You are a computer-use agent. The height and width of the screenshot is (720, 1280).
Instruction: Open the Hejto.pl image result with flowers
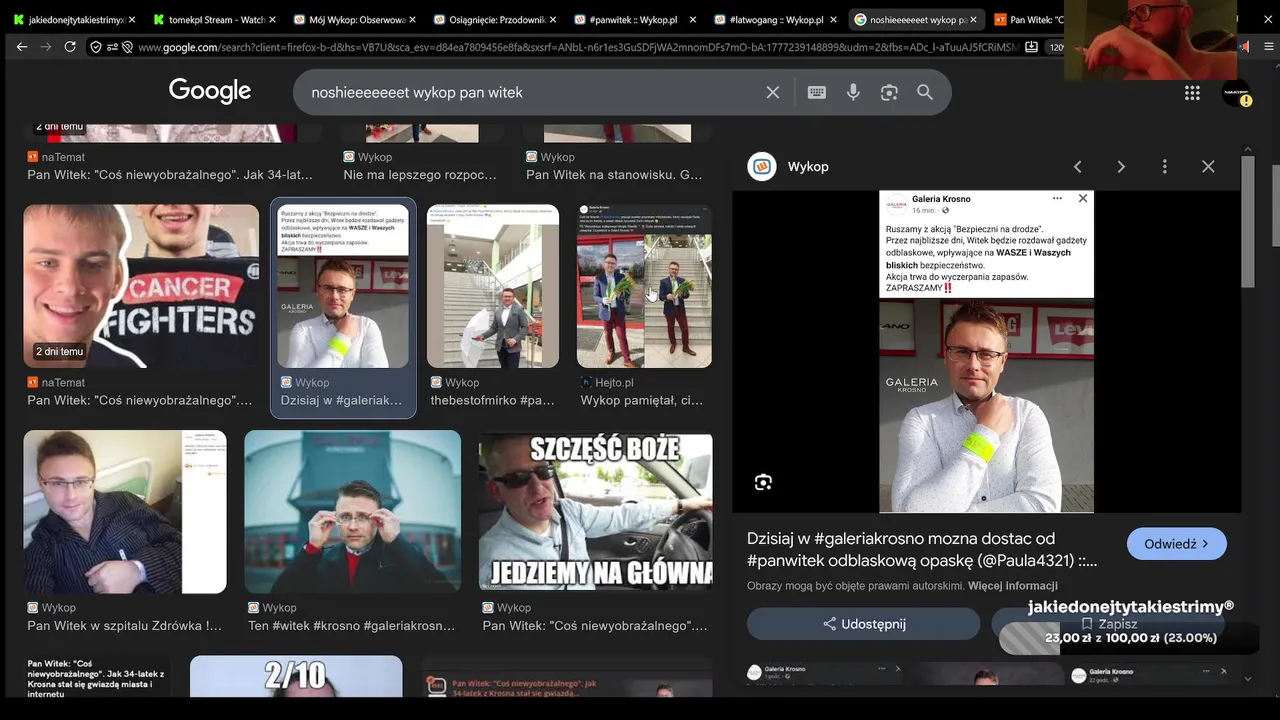pos(644,286)
